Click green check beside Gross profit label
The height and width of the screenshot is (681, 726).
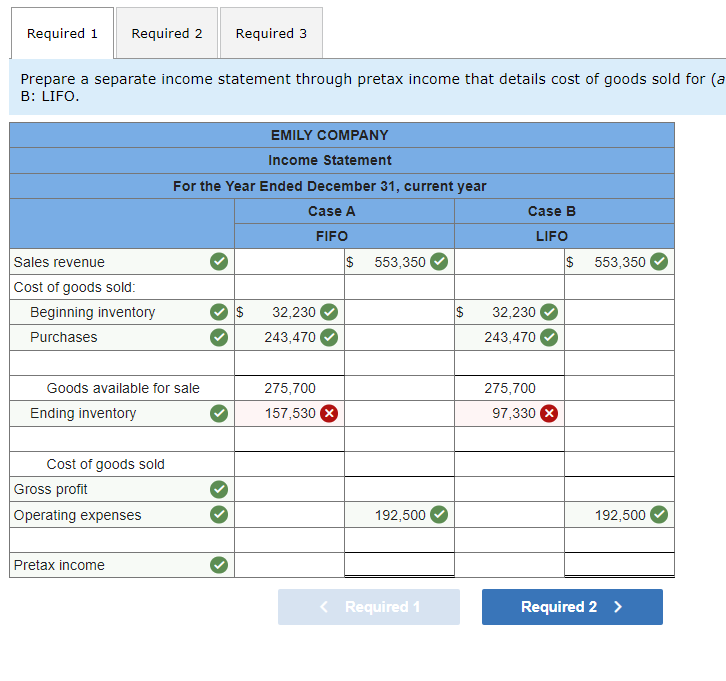click(219, 489)
